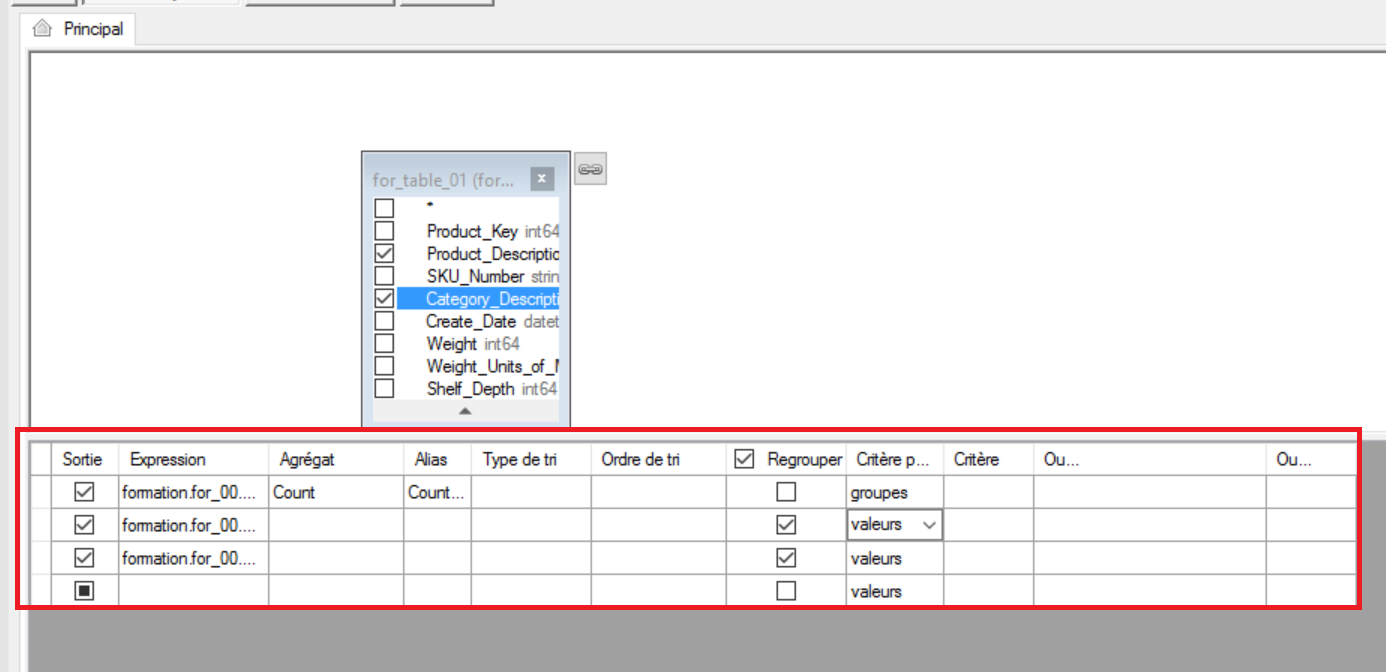Click the empty Alias cell in row two
This screenshot has width=1386, height=672.
[x=435, y=524]
